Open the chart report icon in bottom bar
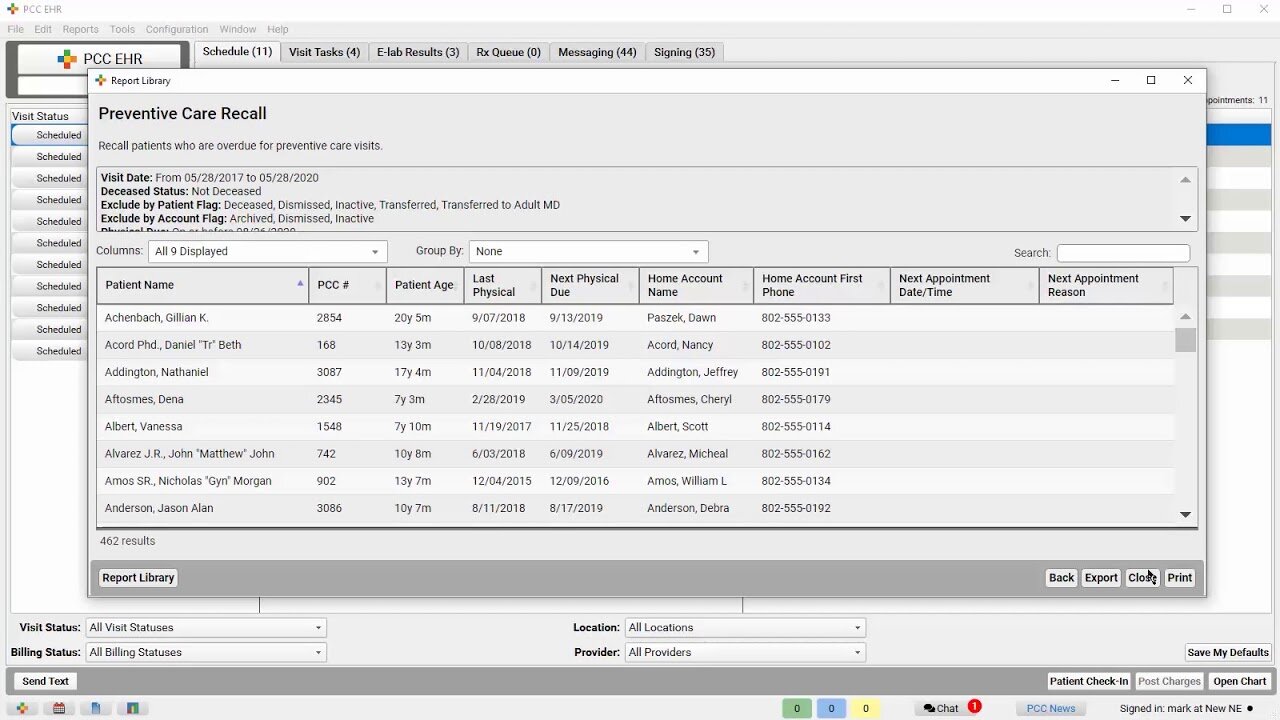The width and height of the screenshot is (1280, 720). pyautogui.click(x=132, y=708)
